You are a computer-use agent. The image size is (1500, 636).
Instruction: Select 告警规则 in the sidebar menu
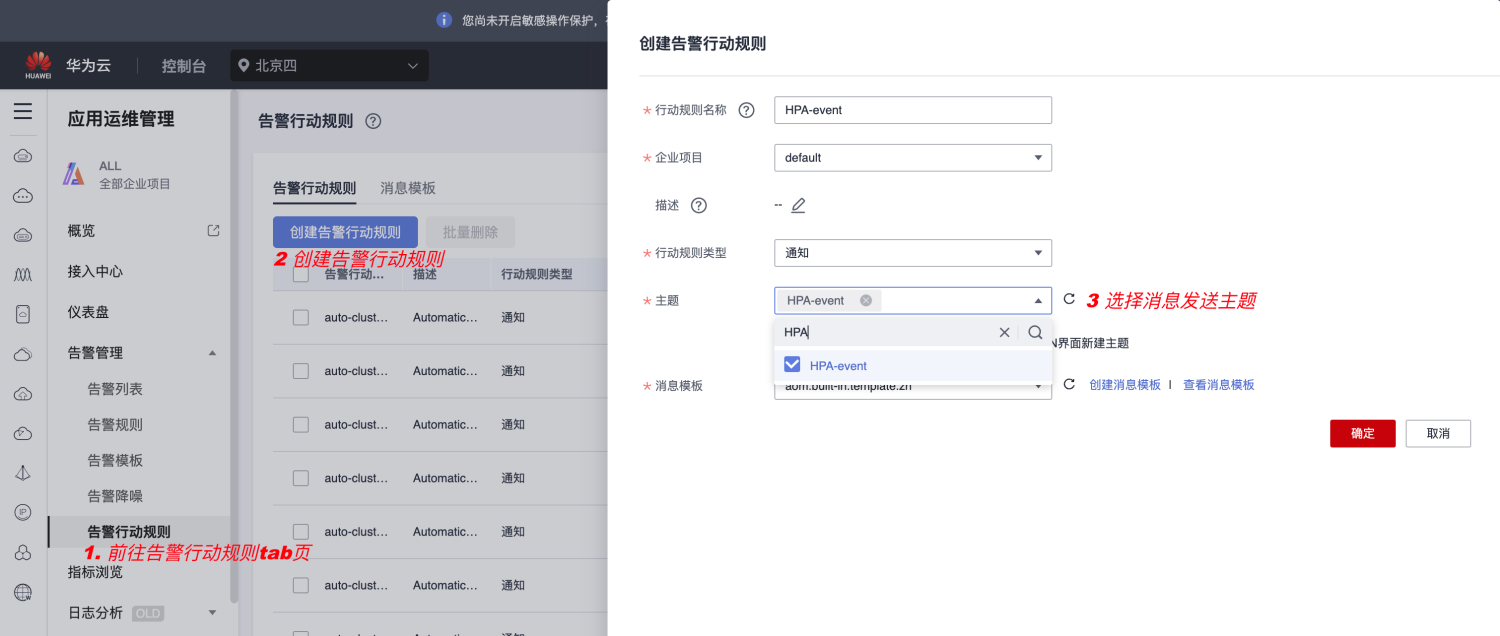[115, 425]
